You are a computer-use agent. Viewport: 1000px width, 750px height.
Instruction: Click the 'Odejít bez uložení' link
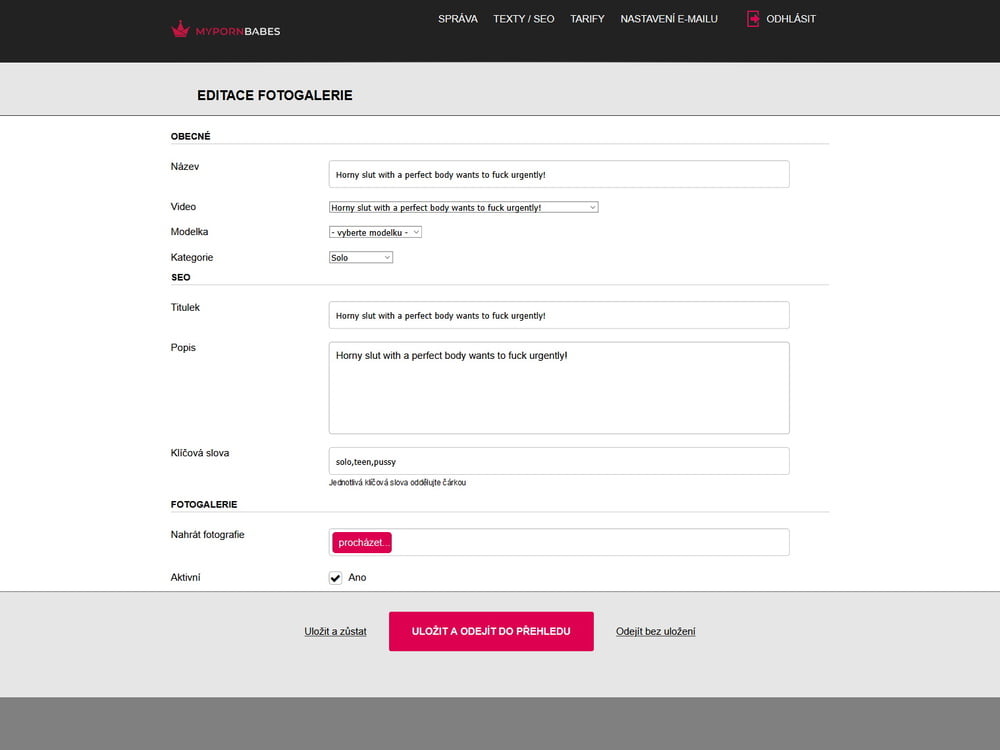pyautogui.click(x=655, y=631)
